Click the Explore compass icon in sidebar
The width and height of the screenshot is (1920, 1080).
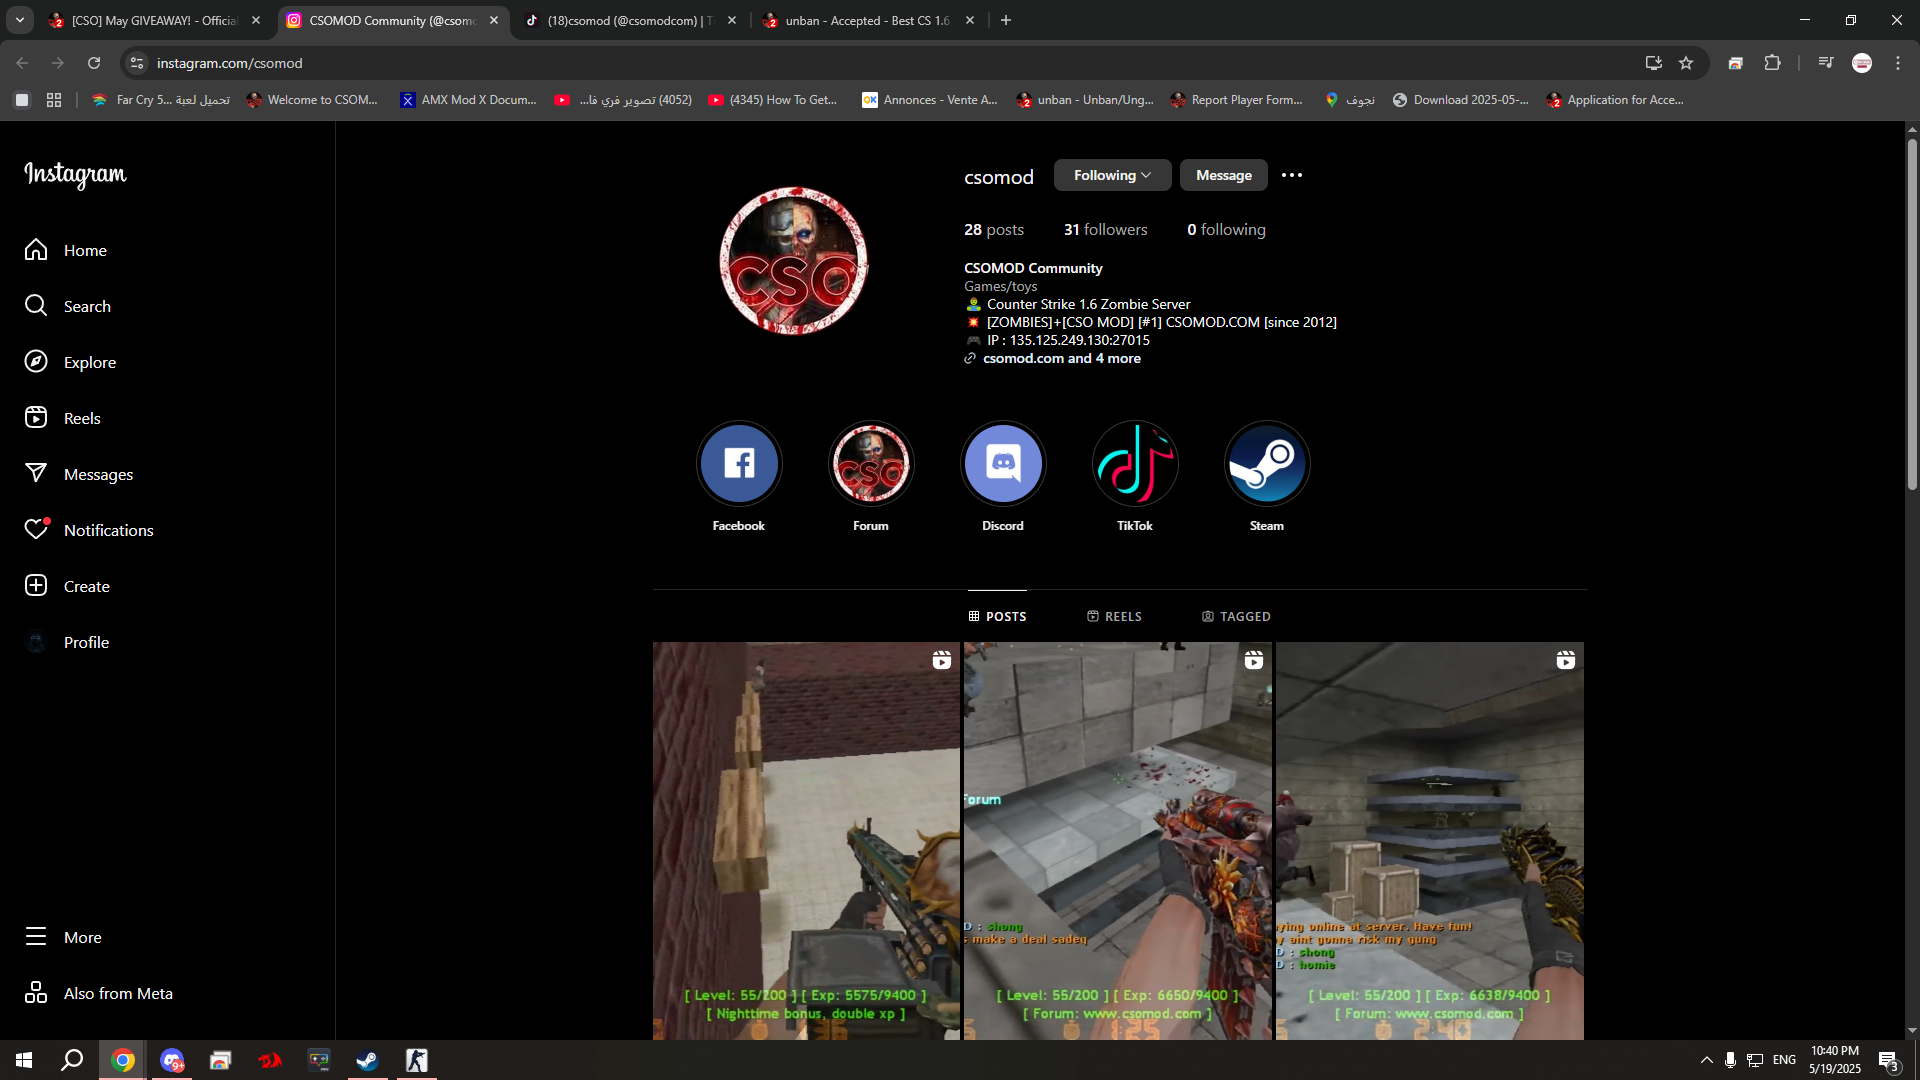pyautogui.click(x=36, y=362)
